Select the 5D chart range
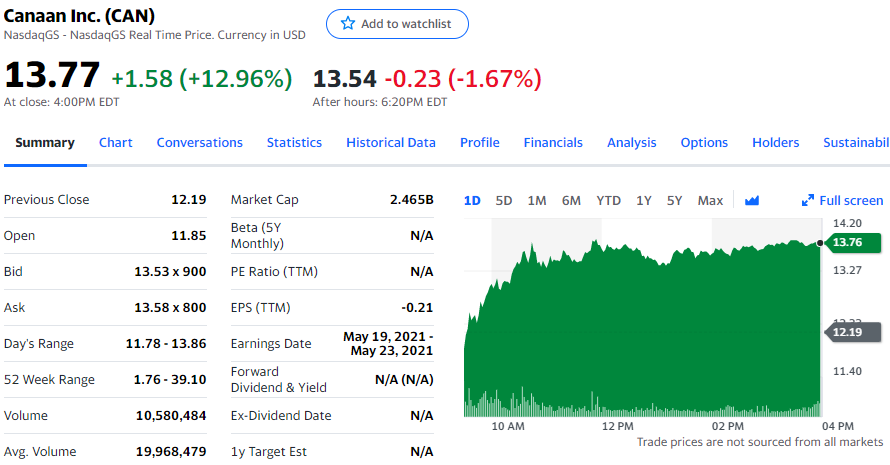Viewport: 890px width, 465px height. [503, 200]
